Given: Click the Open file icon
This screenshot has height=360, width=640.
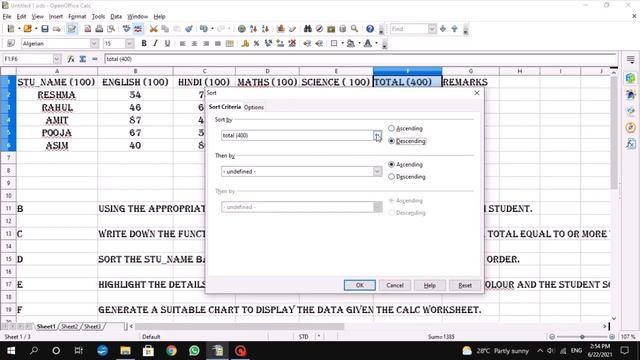Looking at the screenshot, I should coord(27,29).
